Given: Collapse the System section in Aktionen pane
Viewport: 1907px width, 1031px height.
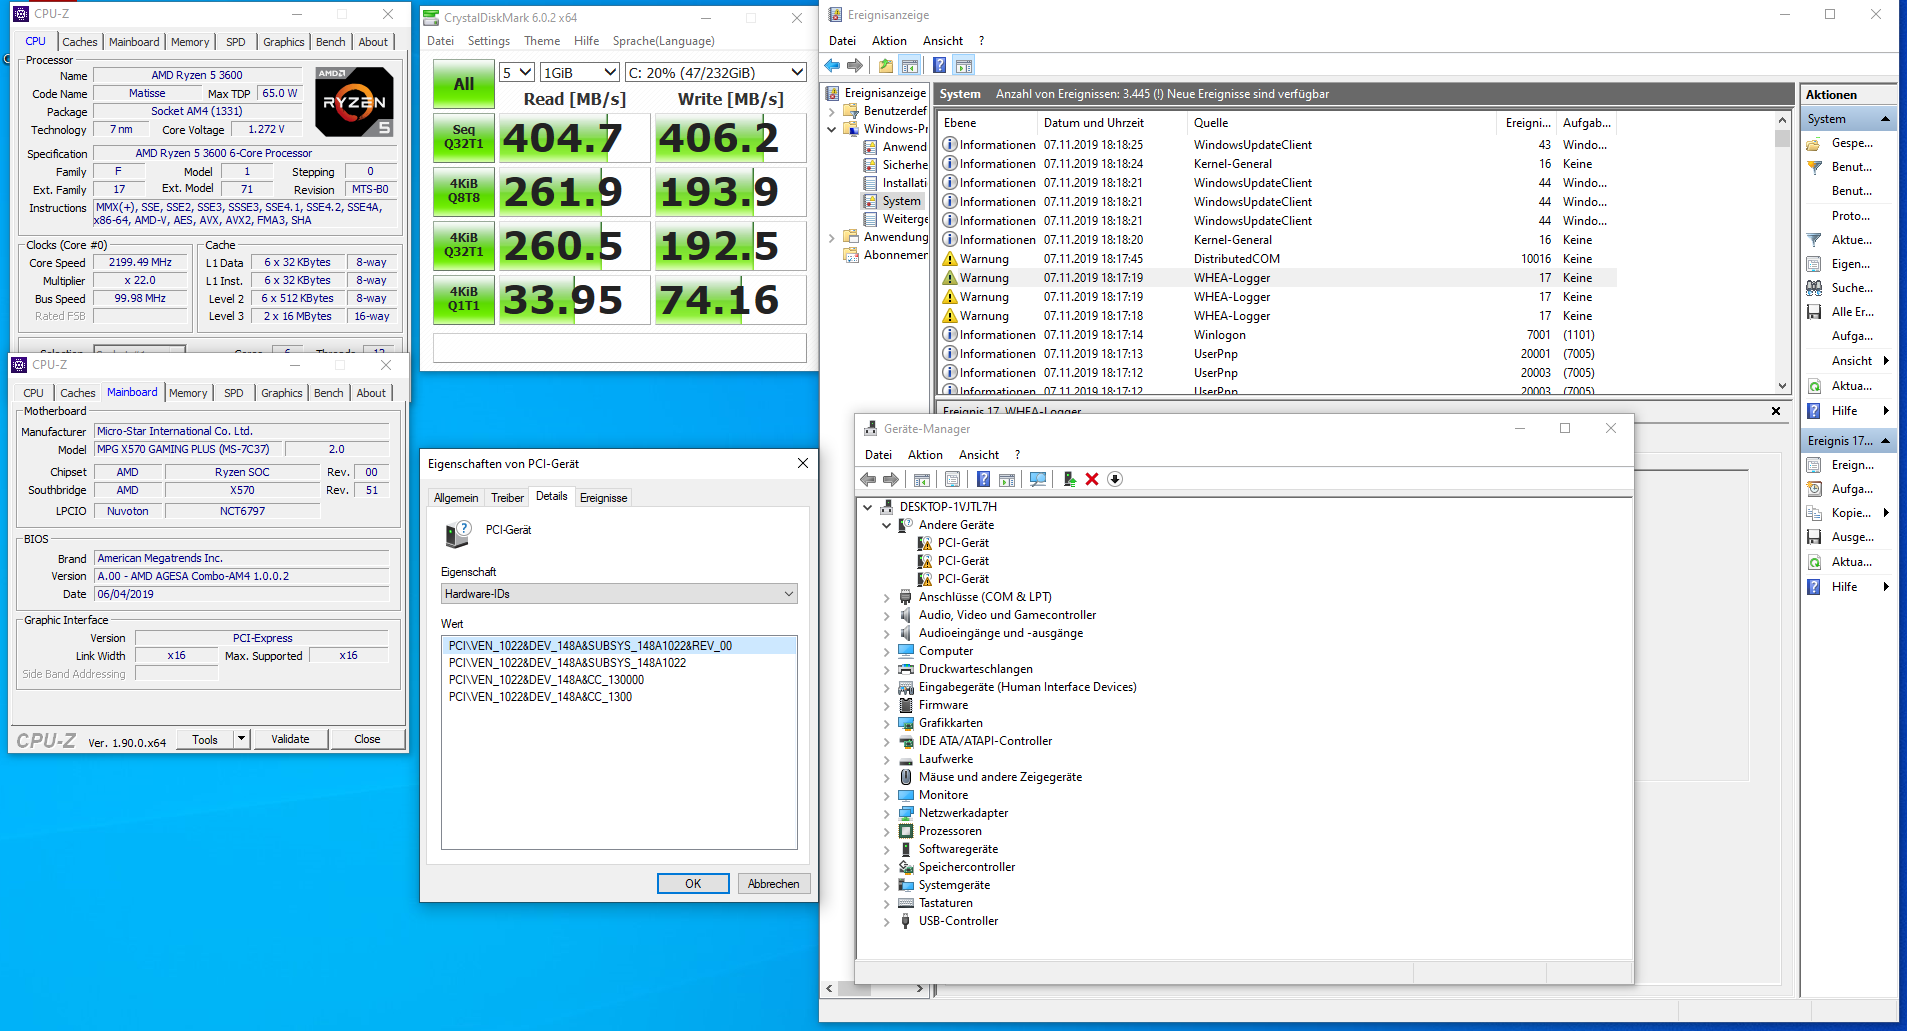Looking at the screenshot, I should pyautogui.click(x=1886, y=119).
